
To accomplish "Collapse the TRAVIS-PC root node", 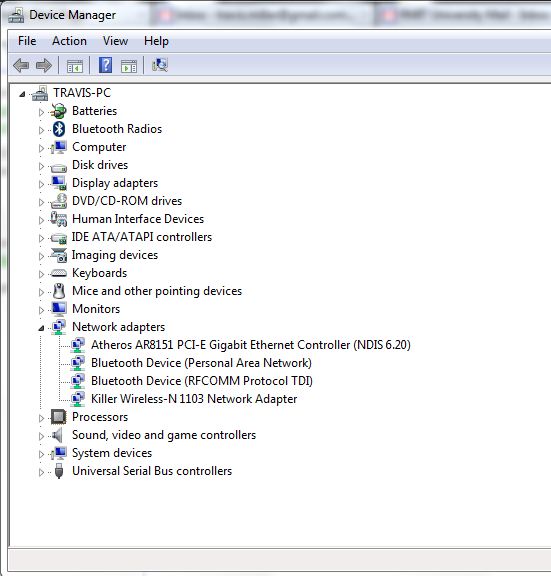I will point(22,94).
